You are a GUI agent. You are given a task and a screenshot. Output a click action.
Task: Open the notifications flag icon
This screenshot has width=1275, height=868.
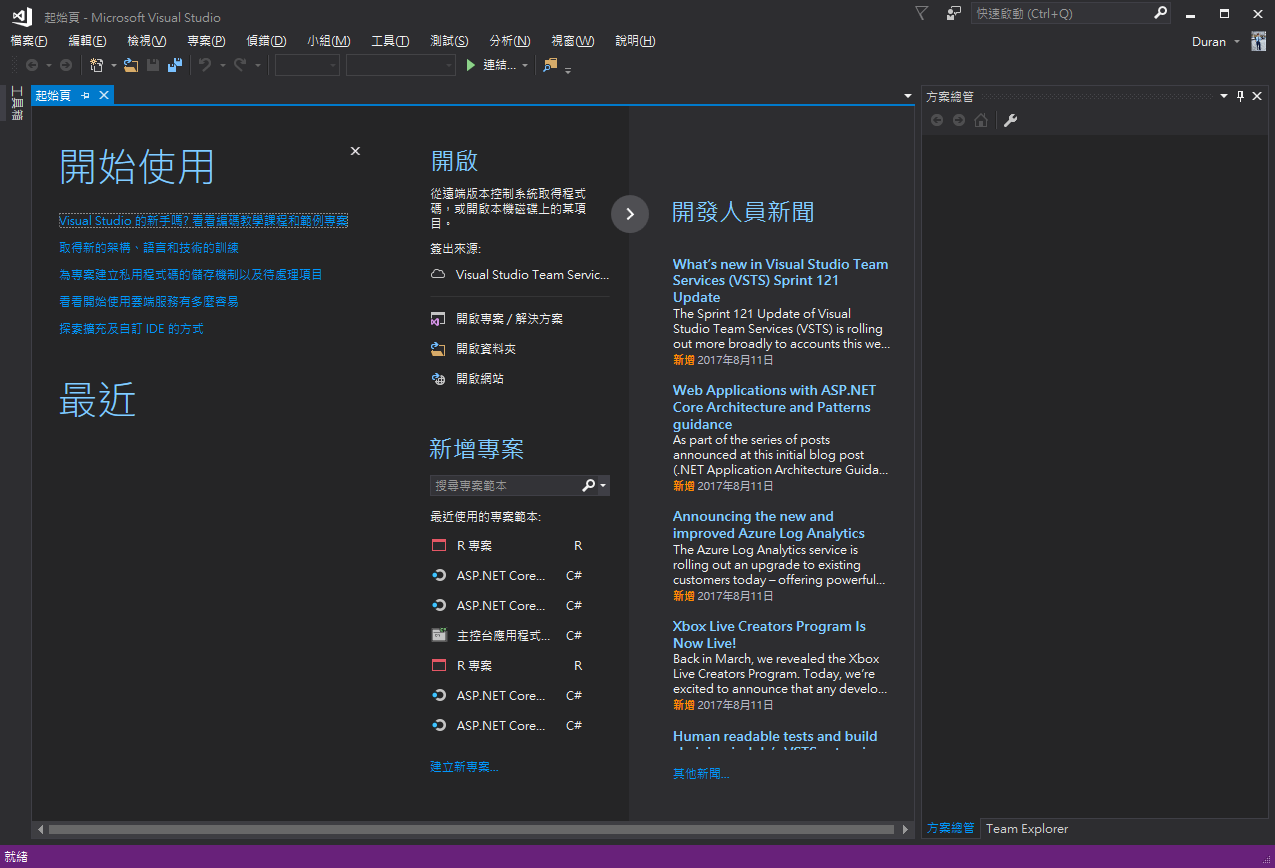click(x=921, y=13)
